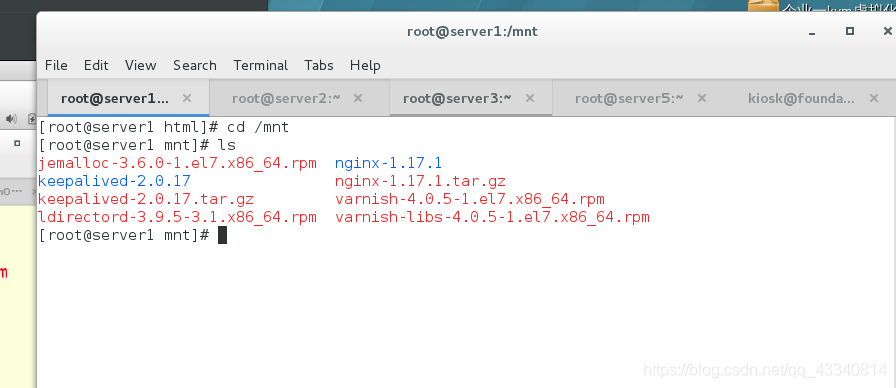
Task: Close the root@server1 tab
Action: coord(187,98)
